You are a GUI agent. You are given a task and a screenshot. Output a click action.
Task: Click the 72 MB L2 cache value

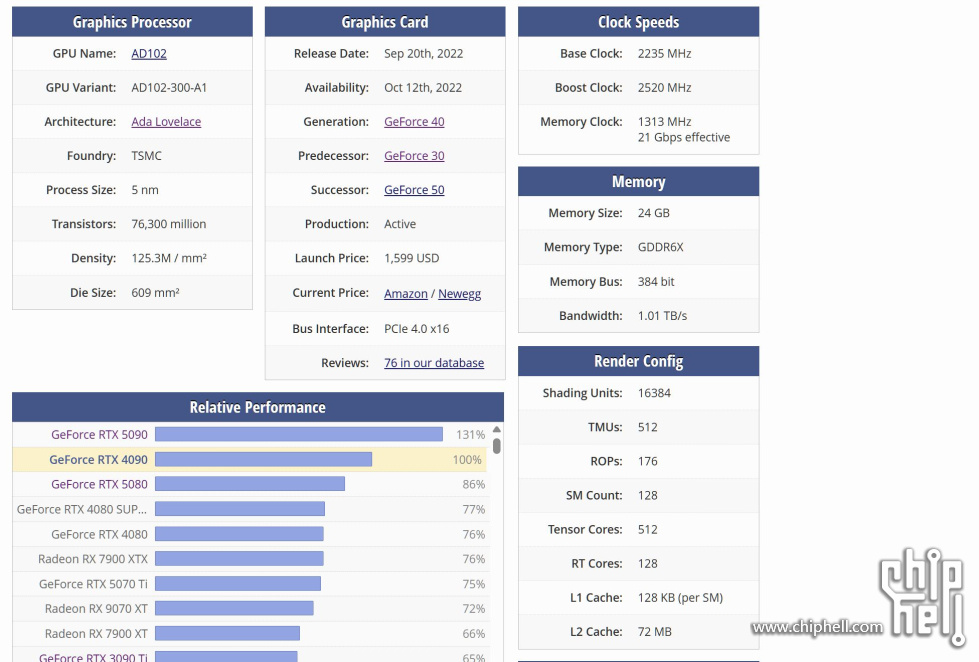point(654,632)
